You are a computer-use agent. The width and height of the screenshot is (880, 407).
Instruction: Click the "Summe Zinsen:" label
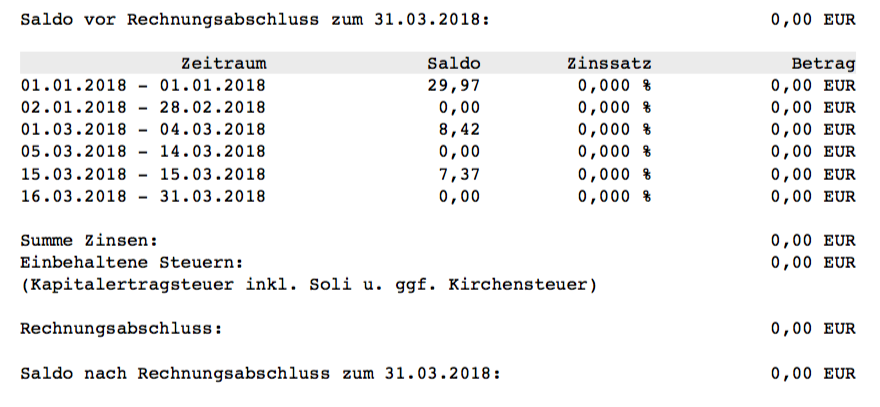(x=89, y=241)
